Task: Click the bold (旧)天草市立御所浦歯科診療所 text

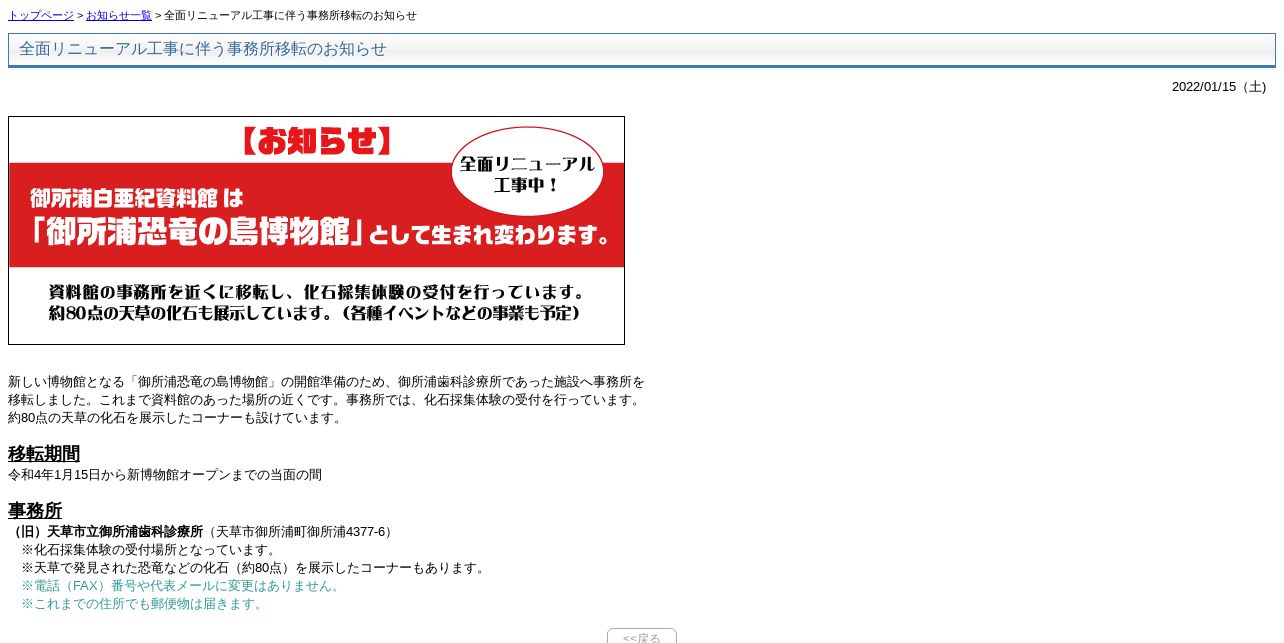Action: [106, 532]
